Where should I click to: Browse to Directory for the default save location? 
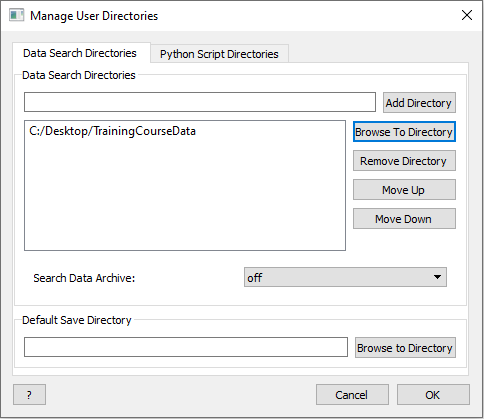405,348
